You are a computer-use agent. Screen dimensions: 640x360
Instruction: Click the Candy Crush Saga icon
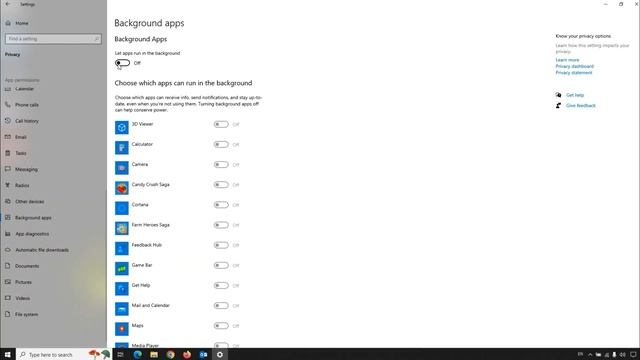122,188
